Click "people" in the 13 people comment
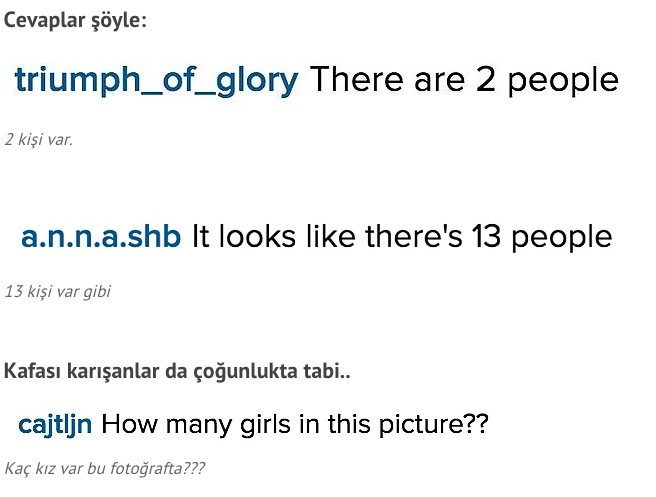Image resolution: width=656 pixels, height=497 pixels. [x=564, y=237]
